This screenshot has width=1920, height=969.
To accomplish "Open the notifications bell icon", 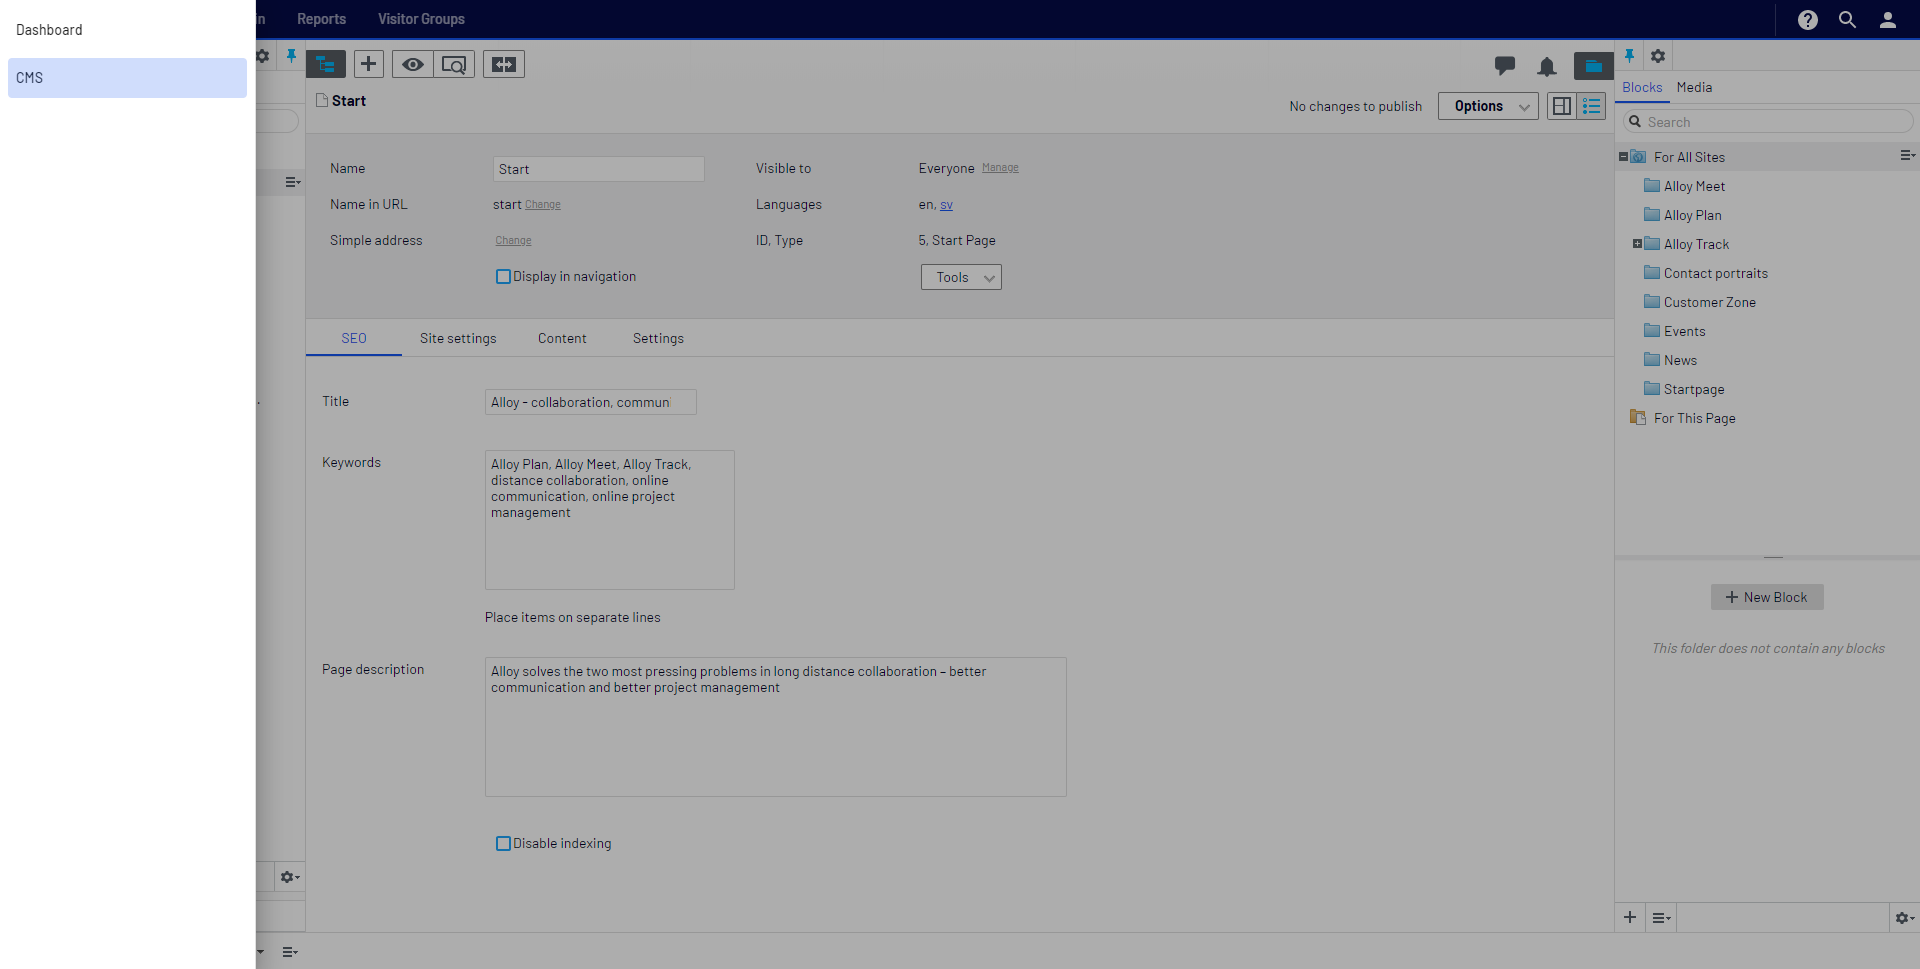I will click(1546, 66).
